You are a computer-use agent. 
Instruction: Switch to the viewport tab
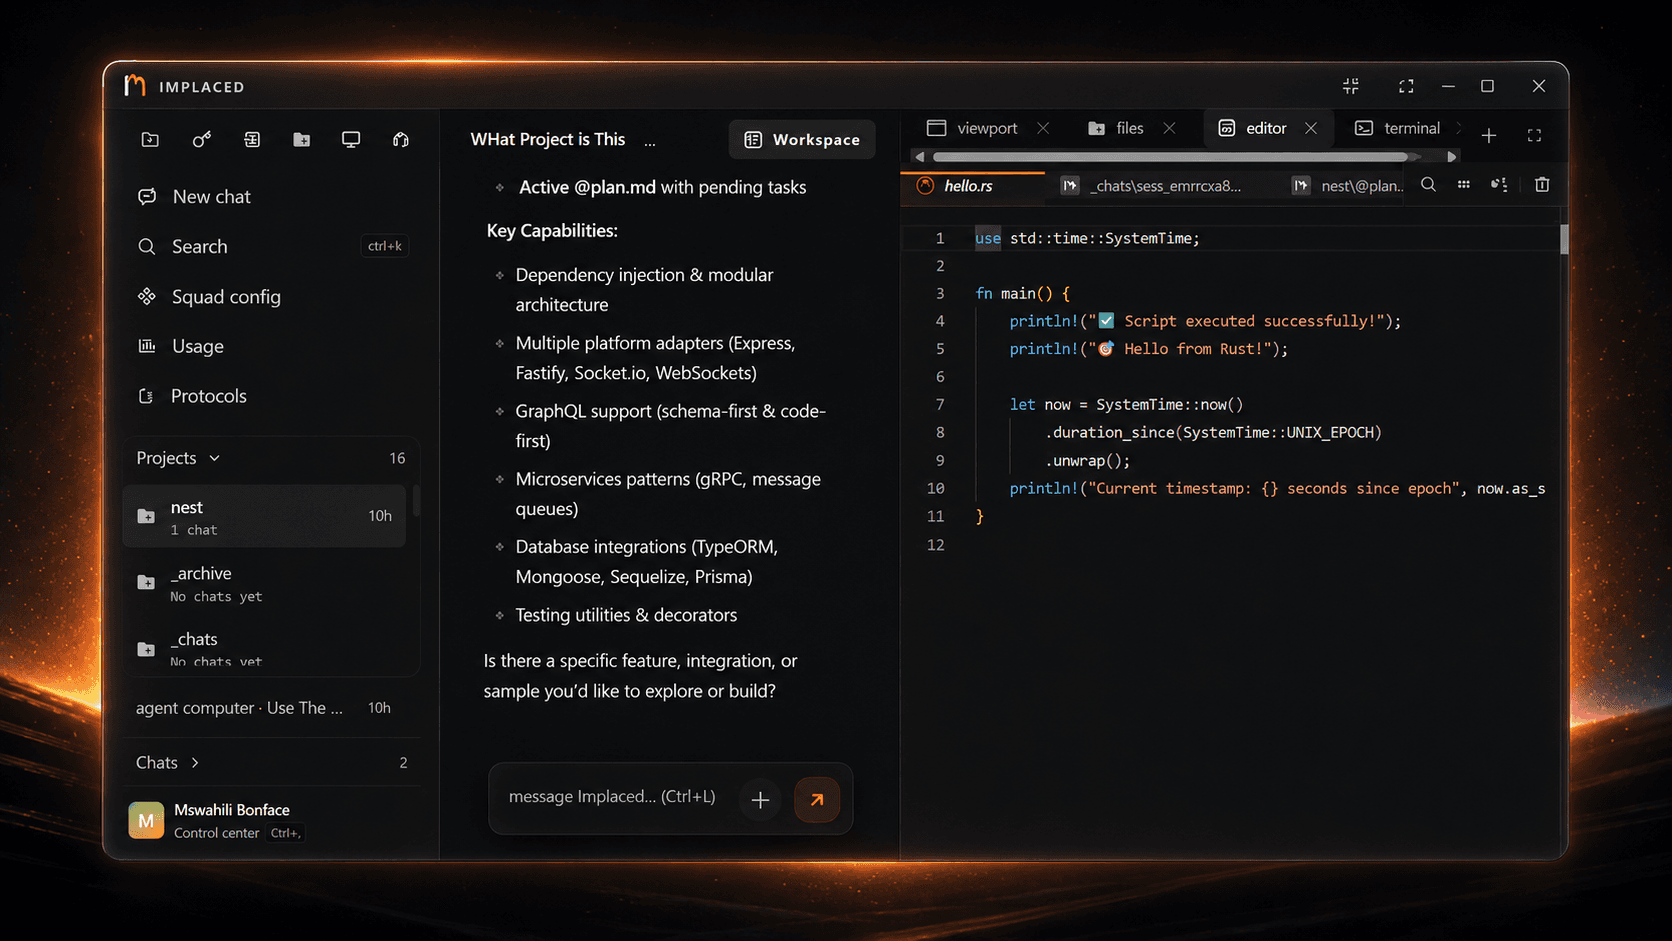coord(973,128)
